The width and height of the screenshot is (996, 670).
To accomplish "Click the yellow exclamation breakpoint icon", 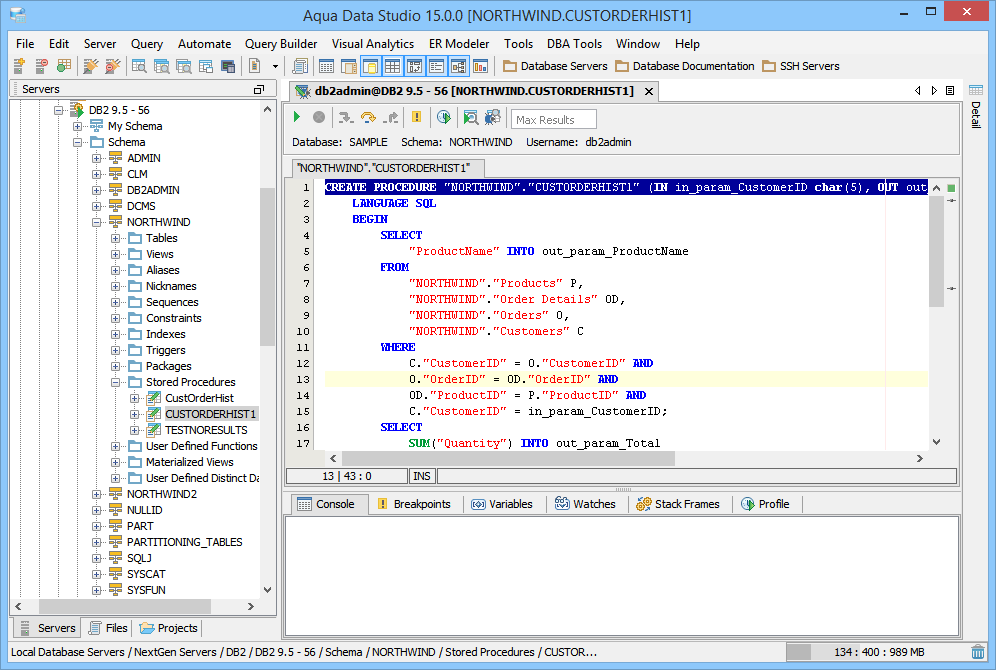I will (x=416, y=118).
